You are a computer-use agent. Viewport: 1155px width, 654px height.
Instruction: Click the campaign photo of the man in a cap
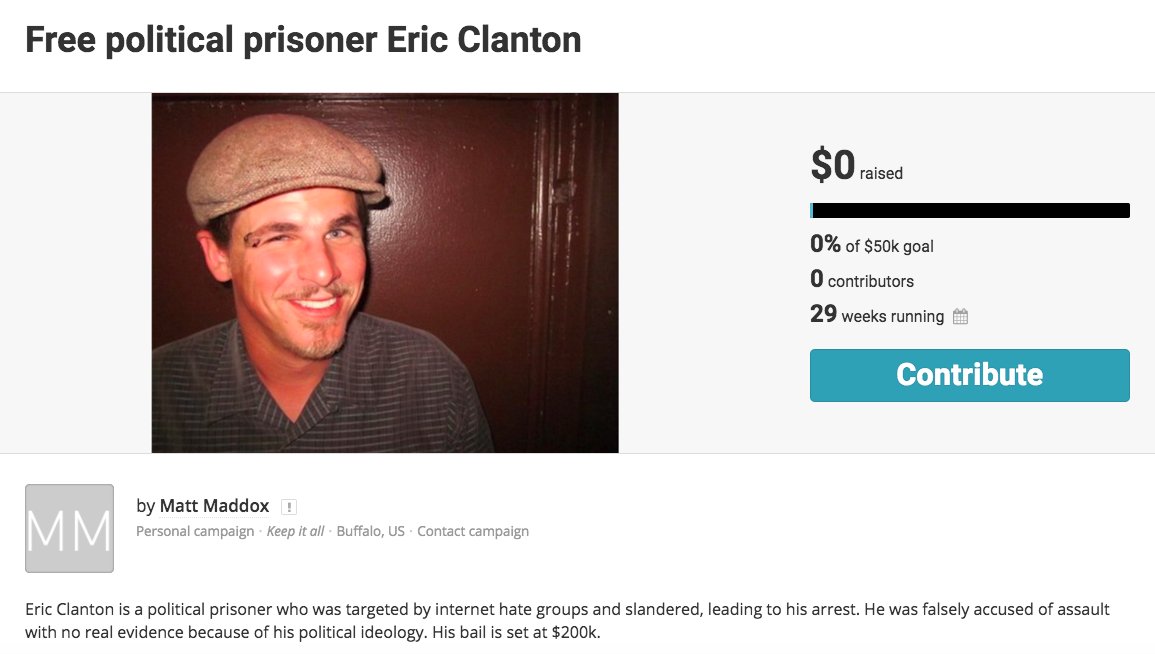pyautogui.click(x=385, y=273)
